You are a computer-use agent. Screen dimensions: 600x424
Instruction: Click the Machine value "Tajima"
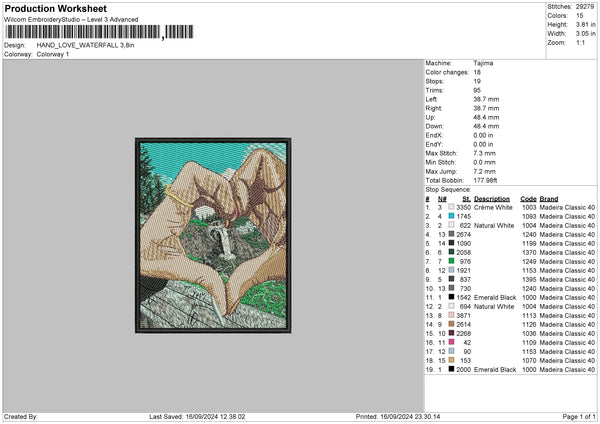pyautogui.click(x=483, y=63)
